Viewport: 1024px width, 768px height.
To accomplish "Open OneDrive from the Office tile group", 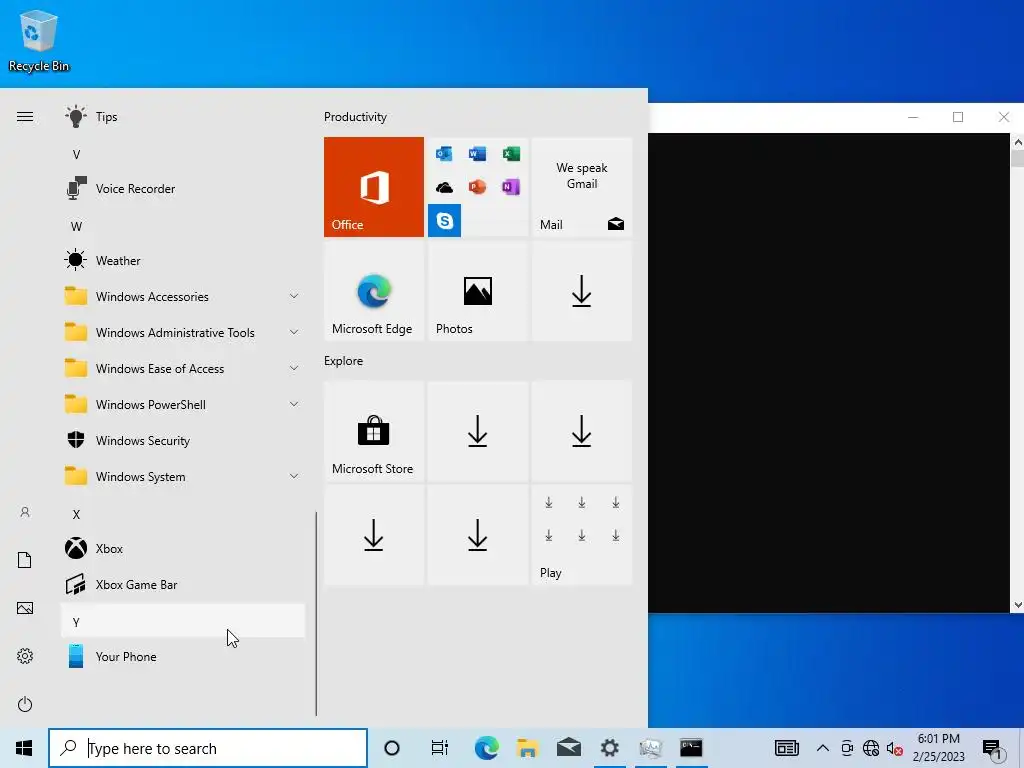I will click(444, 187).
